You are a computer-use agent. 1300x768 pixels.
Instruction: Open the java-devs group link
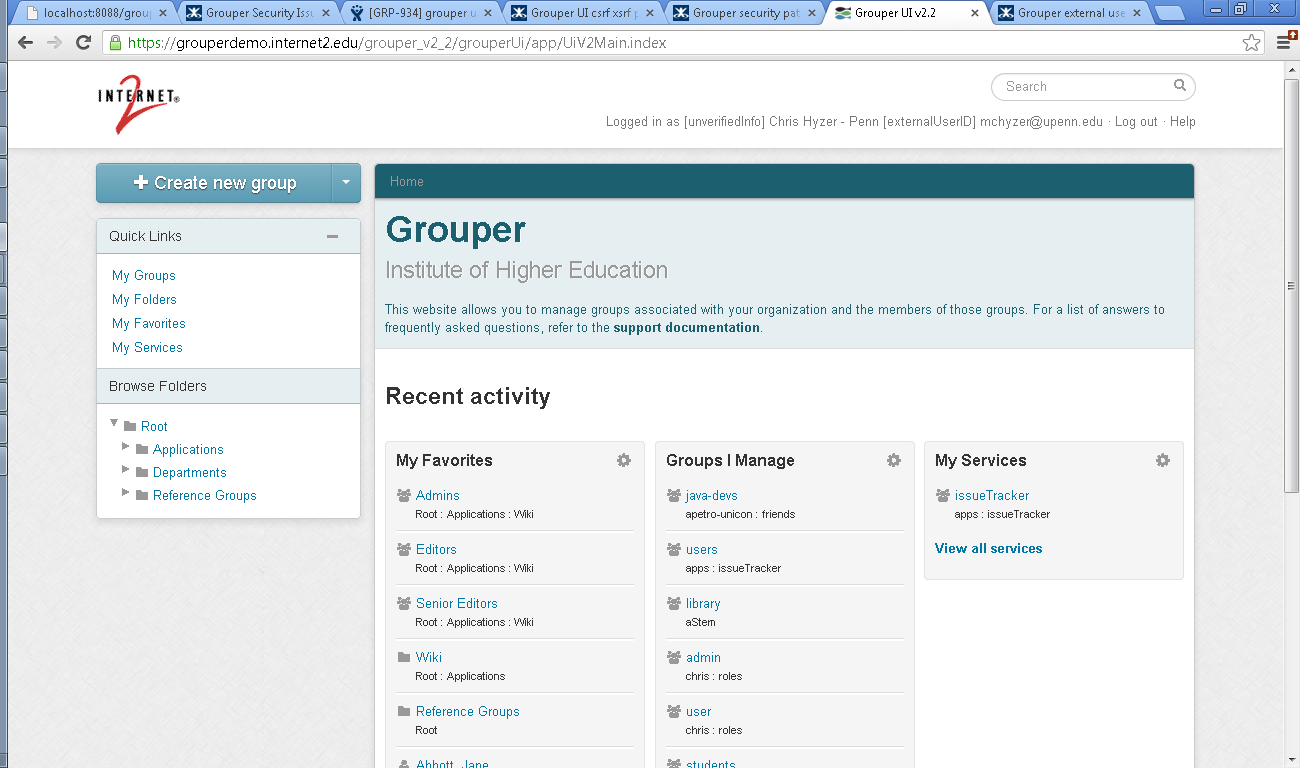712,495
